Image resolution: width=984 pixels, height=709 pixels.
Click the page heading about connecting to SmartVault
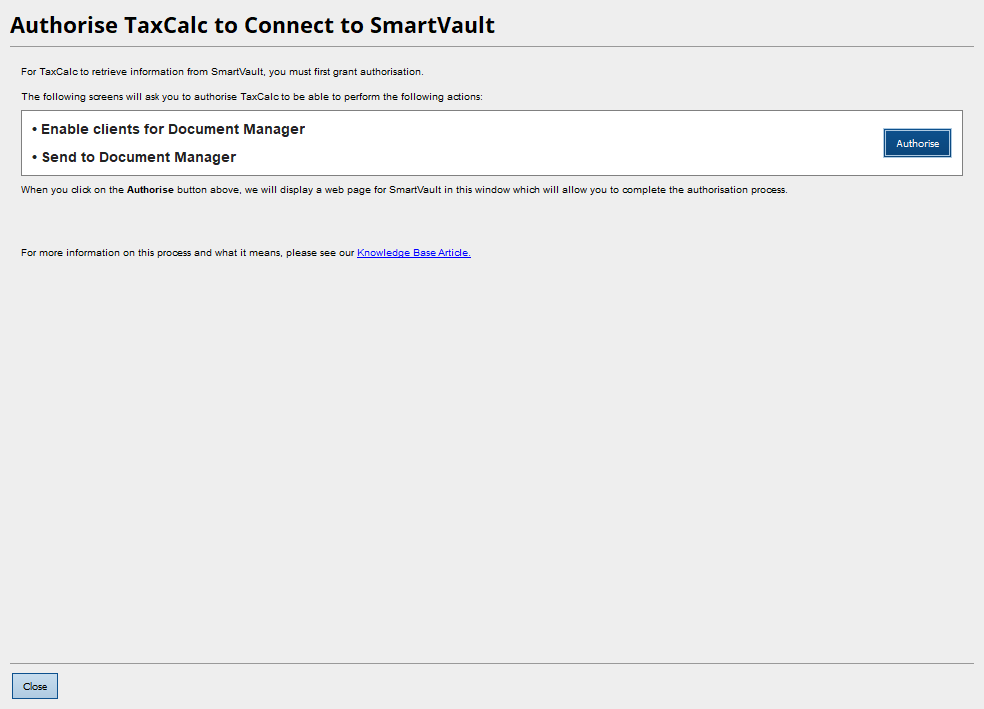pyautogui.click(x=252, y=25)
